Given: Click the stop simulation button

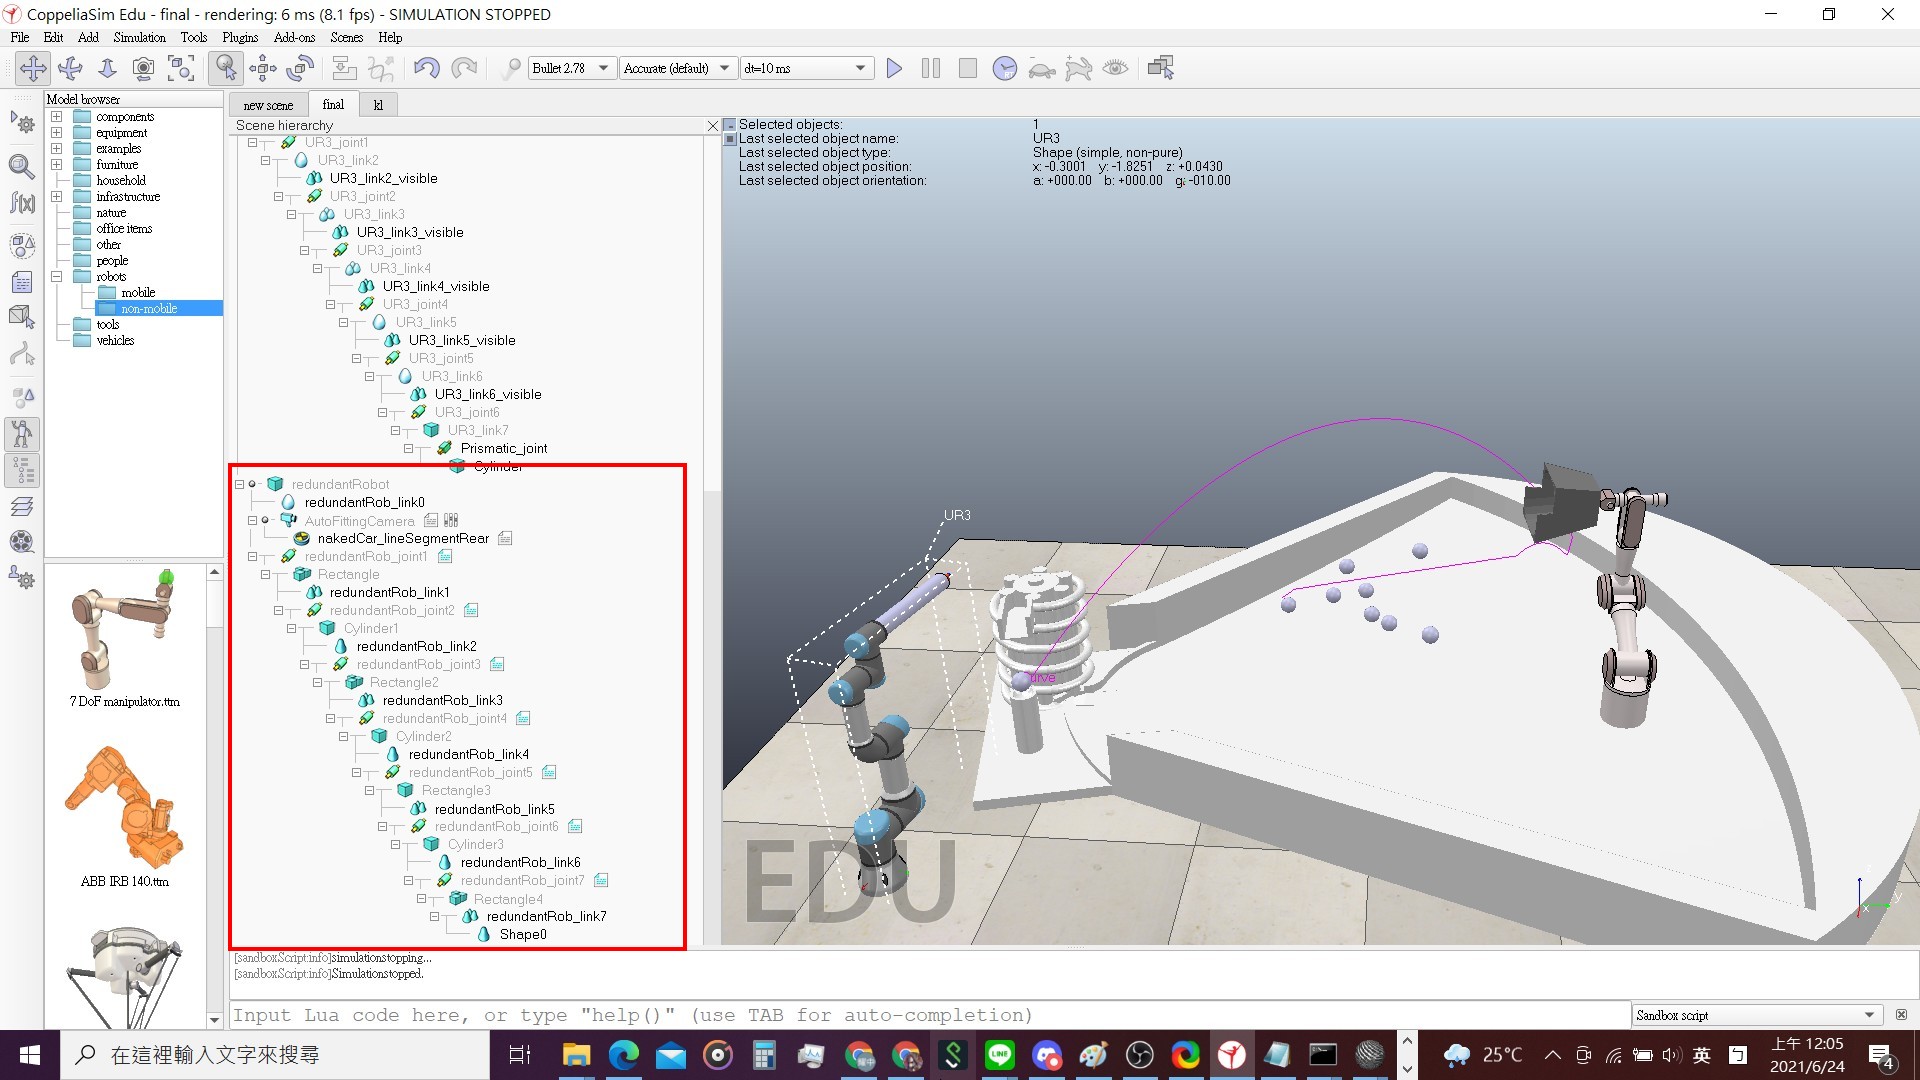Looking at the screenshot, I should 967,68.
